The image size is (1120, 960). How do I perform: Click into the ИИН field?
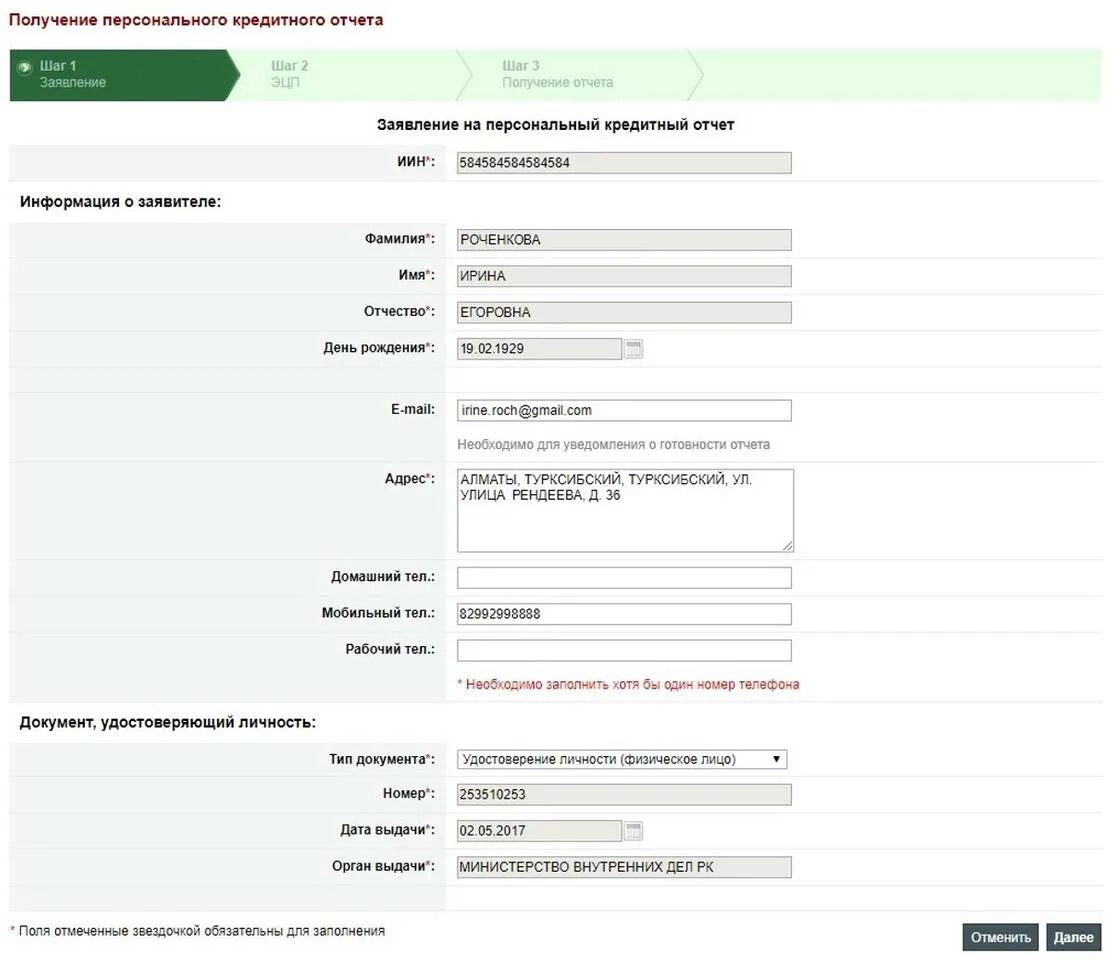coord(624,163)
